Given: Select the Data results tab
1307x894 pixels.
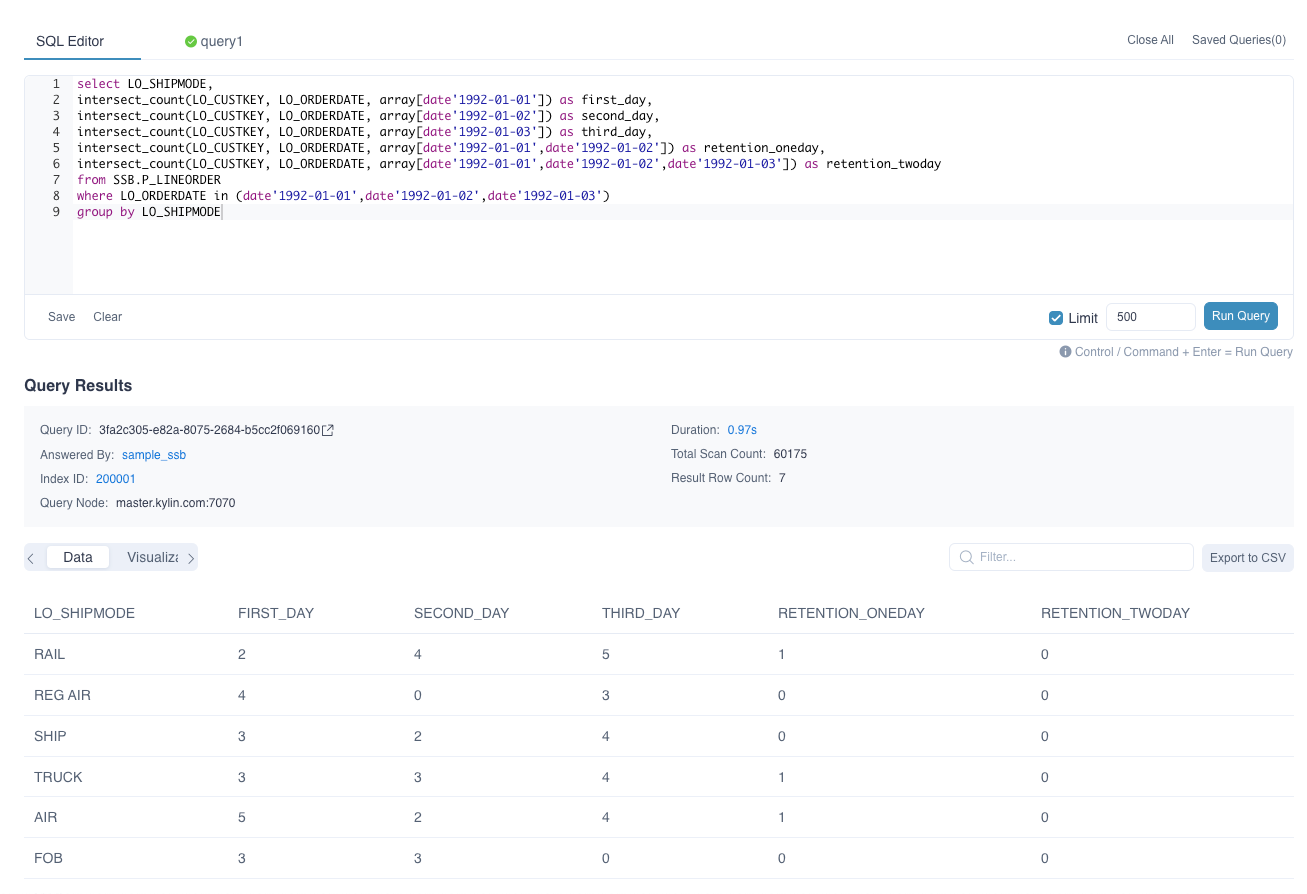Looking at the screenshot, I should pyautogui.click(x=78, y=557).
